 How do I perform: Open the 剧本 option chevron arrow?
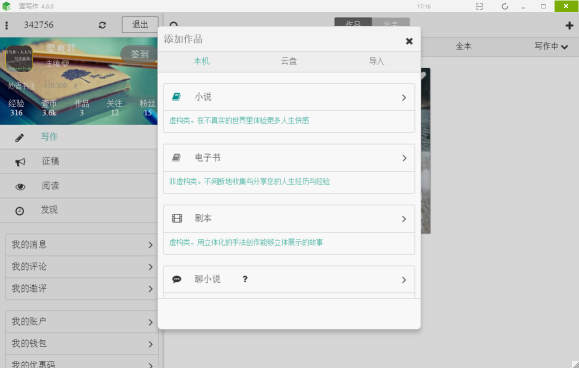(x=404, y=219)
